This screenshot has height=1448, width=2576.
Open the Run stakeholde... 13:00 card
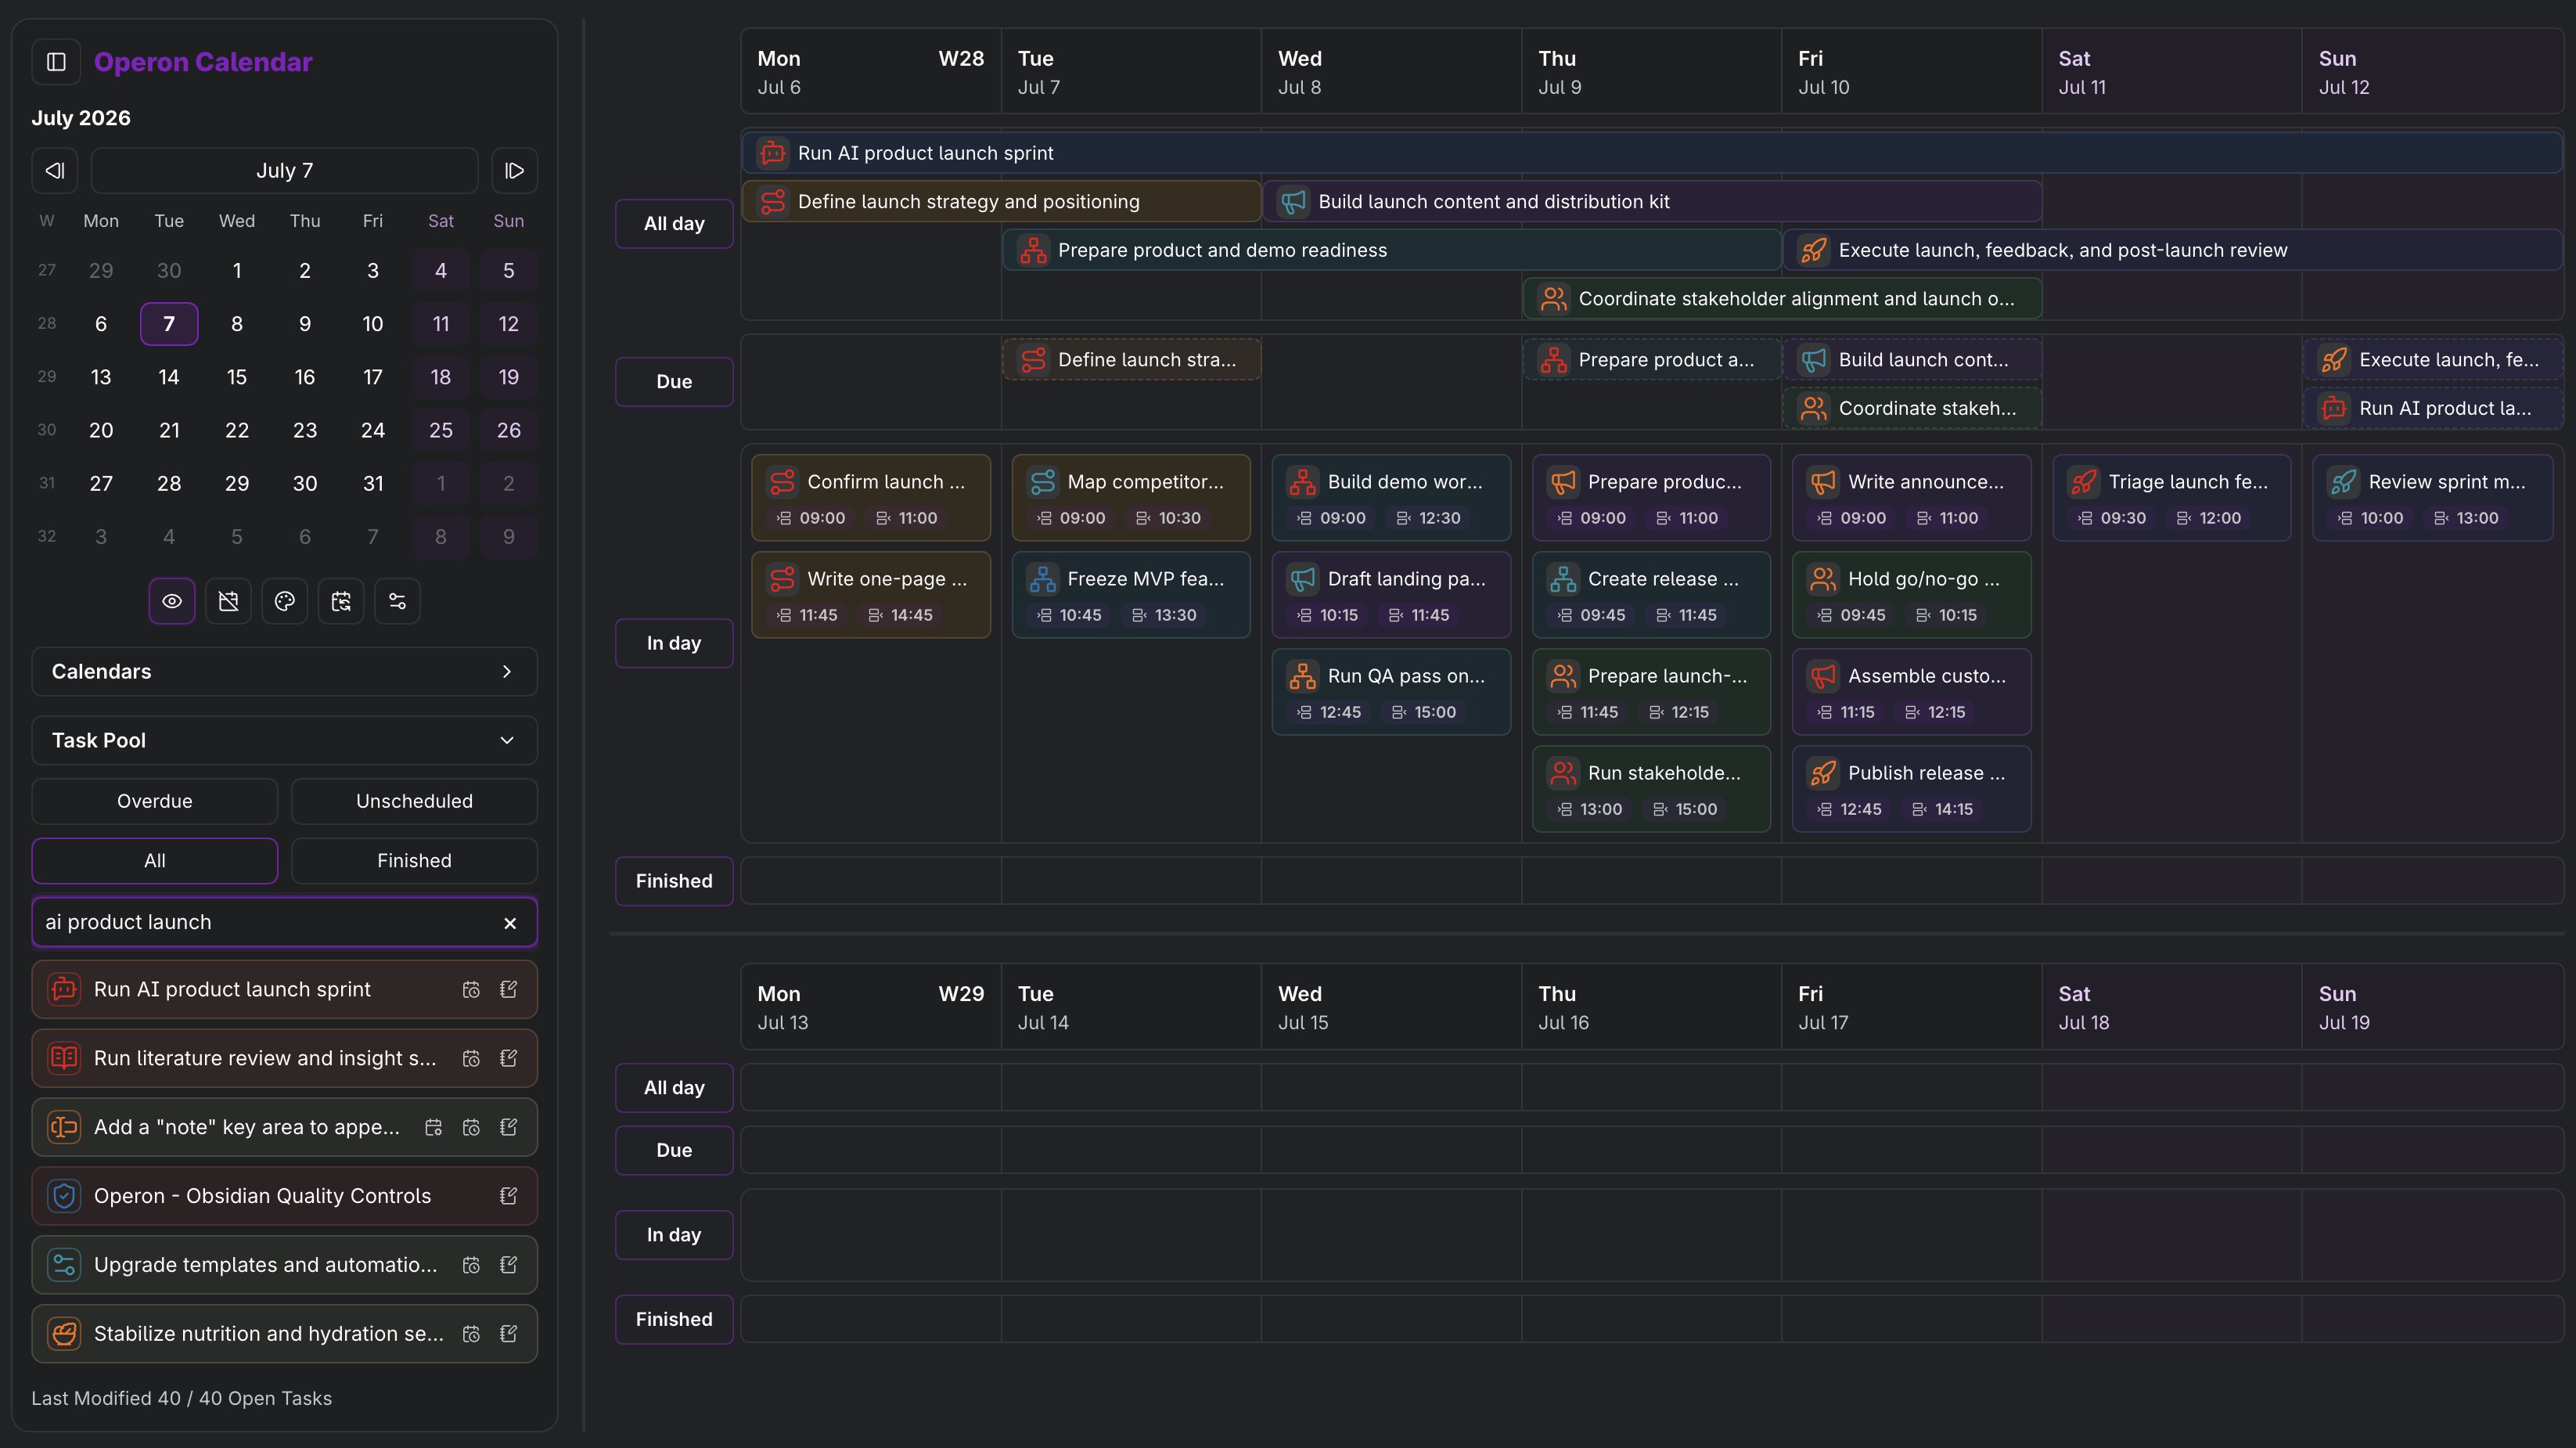pos(1651,789)
